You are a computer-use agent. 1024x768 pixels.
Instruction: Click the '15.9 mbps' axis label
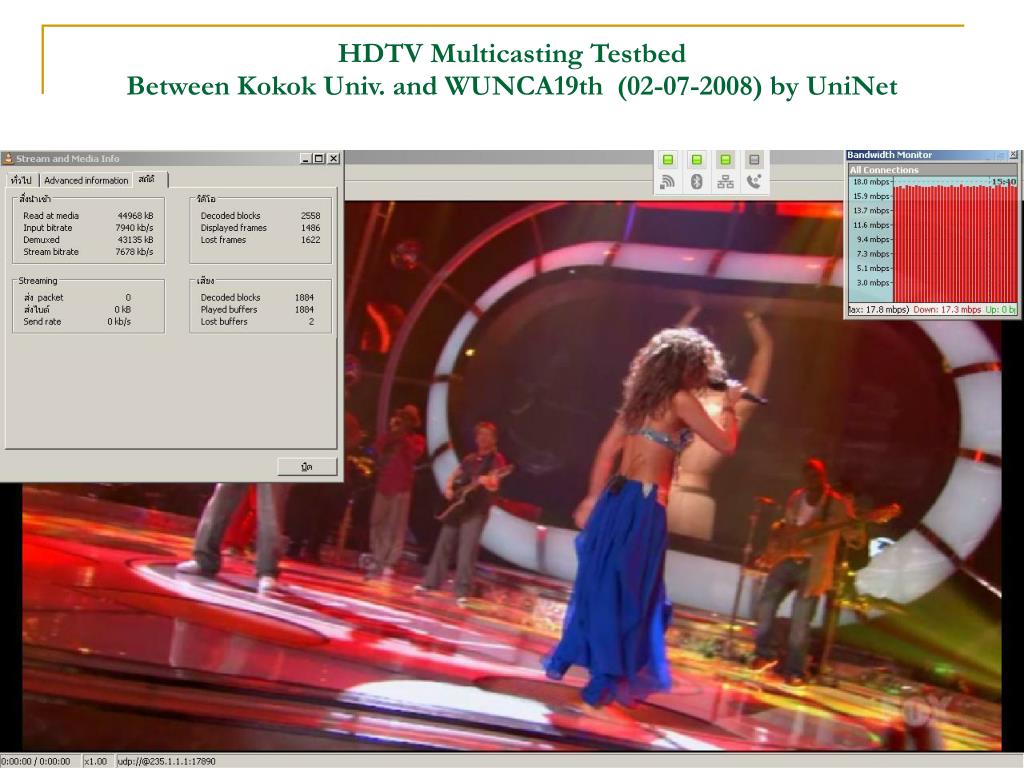[871, 196]
